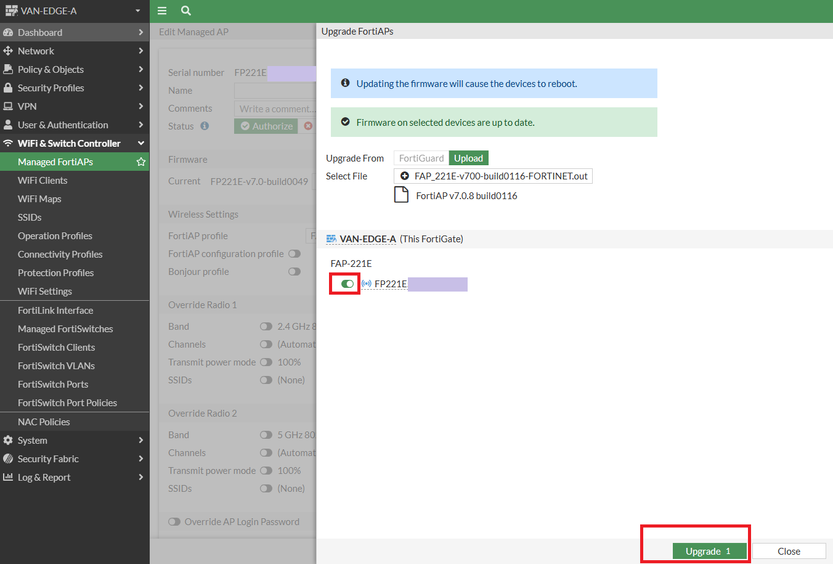Click the Name input field

click(275, 91)
